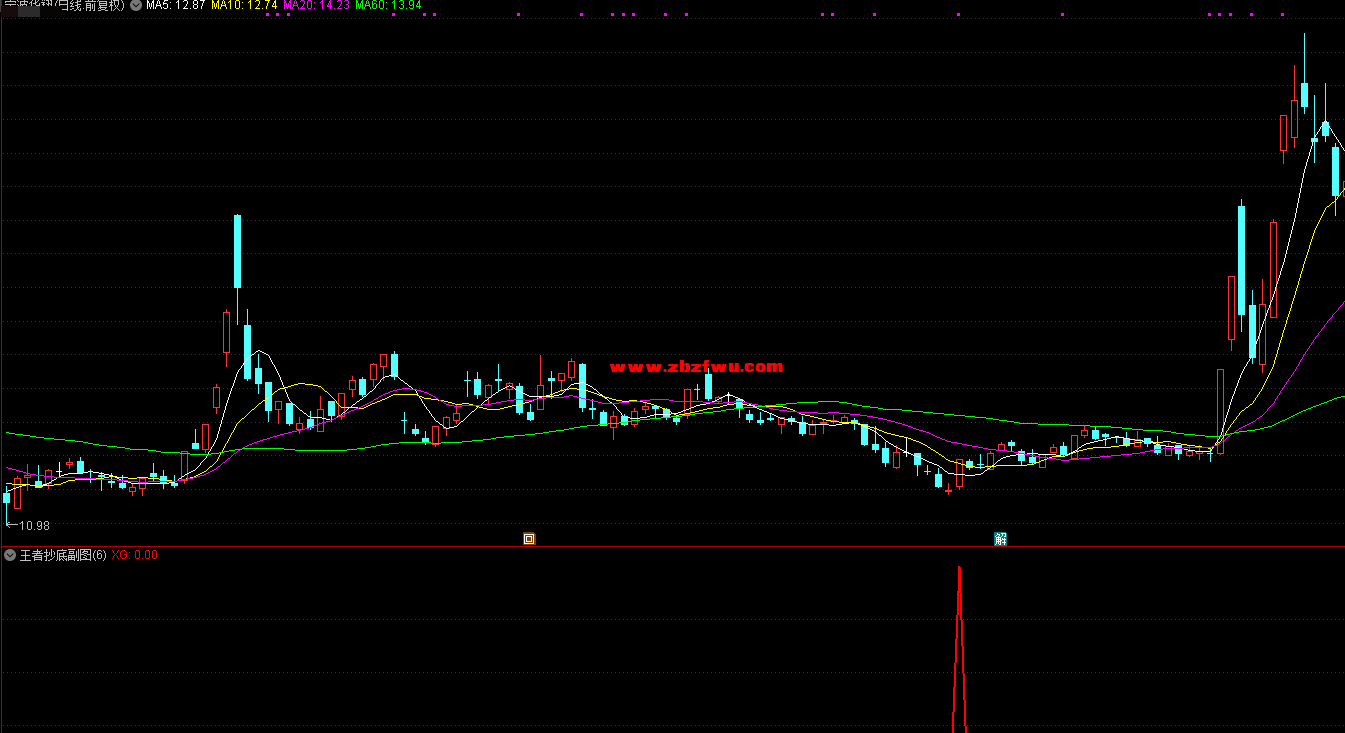Expand the 王者抄底副图 indicator dropdown arrow
Screen dimensions: 1345x733
click(x=10, y=555)
